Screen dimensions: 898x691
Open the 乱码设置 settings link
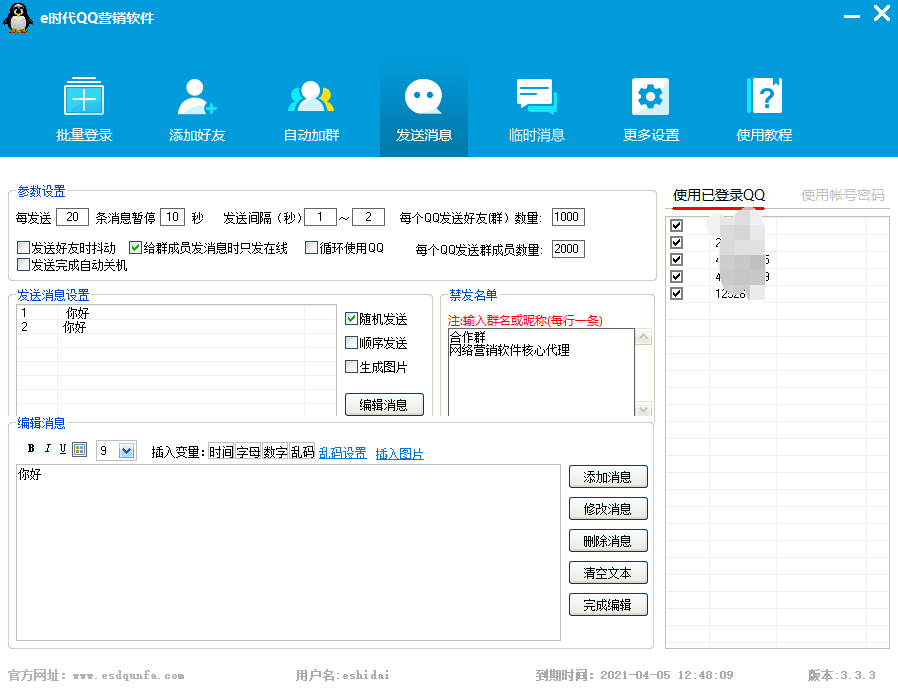click(x=343, y=453)
